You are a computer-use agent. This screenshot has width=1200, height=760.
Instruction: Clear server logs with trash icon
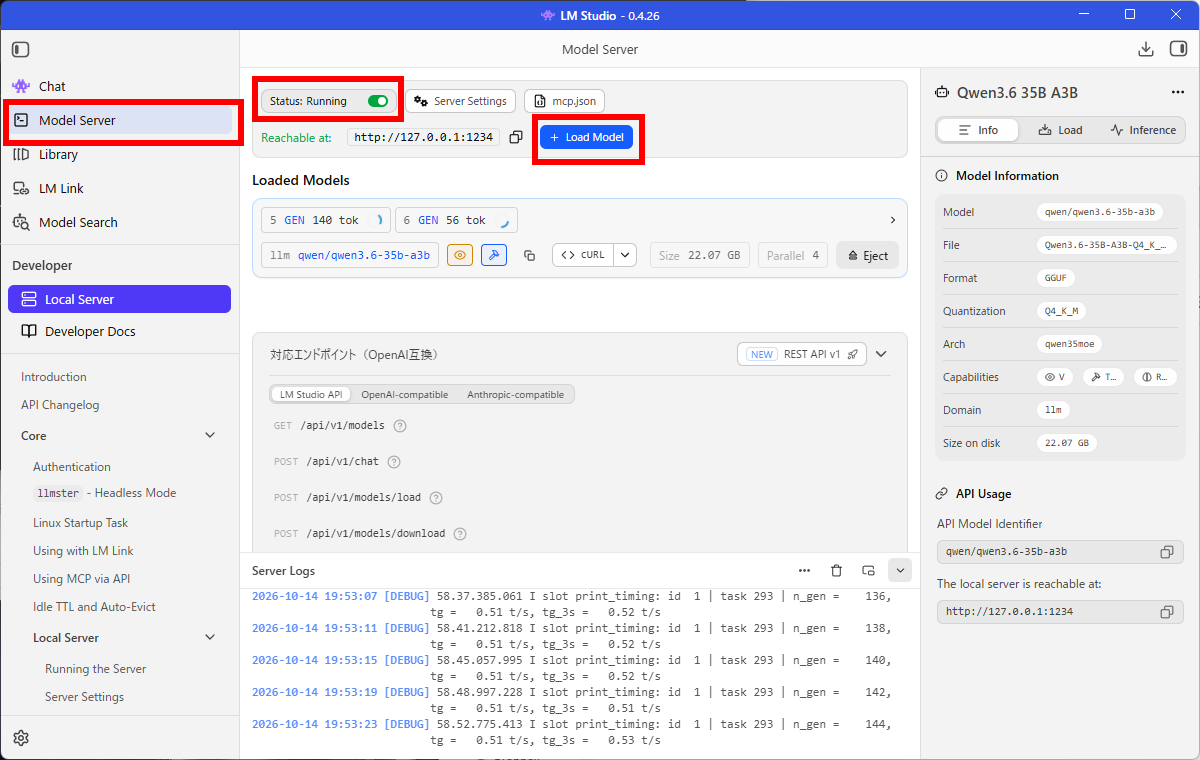pyautogui.click(x=837, y=570)
